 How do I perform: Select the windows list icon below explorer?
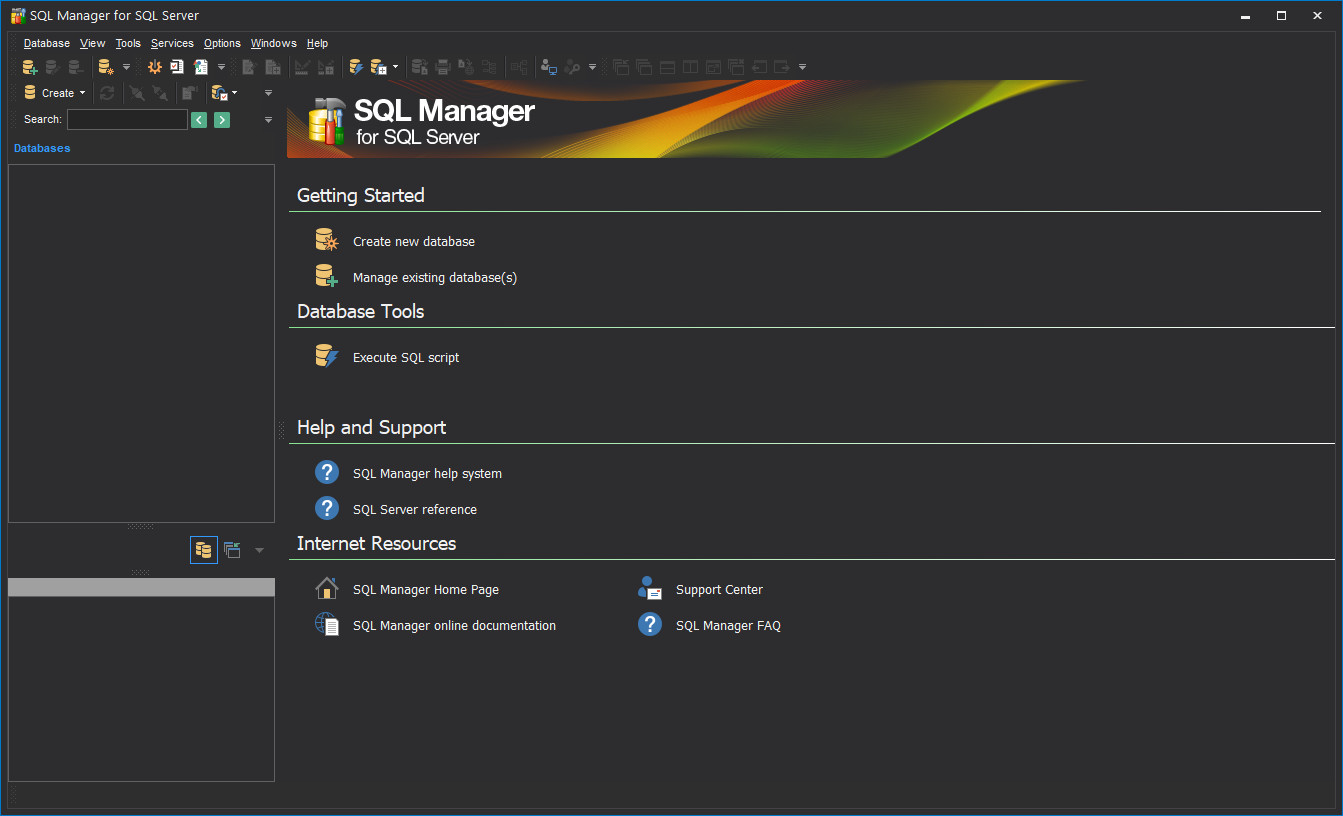point(232,550)
